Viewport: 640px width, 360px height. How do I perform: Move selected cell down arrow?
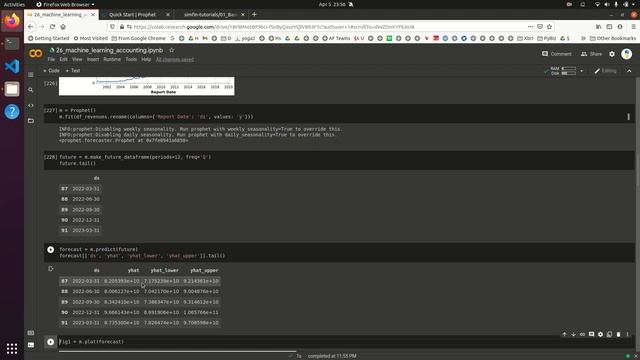573,334
